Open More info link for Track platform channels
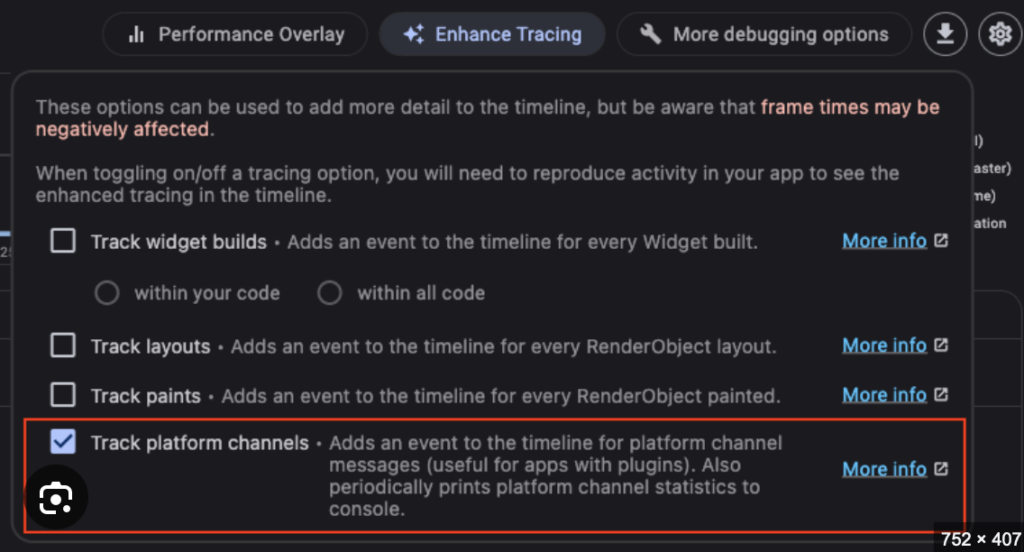Image resolution: width=1024 pixels, height=552 pixels. click(884, 469)
